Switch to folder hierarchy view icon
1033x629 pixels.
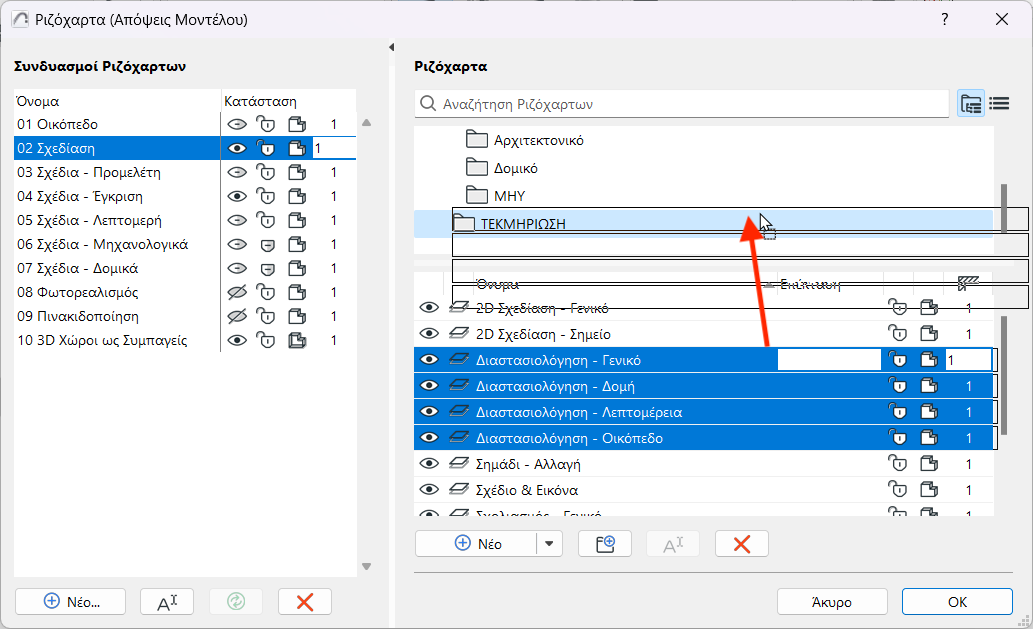pyautogui.click(x=970, y=103)
